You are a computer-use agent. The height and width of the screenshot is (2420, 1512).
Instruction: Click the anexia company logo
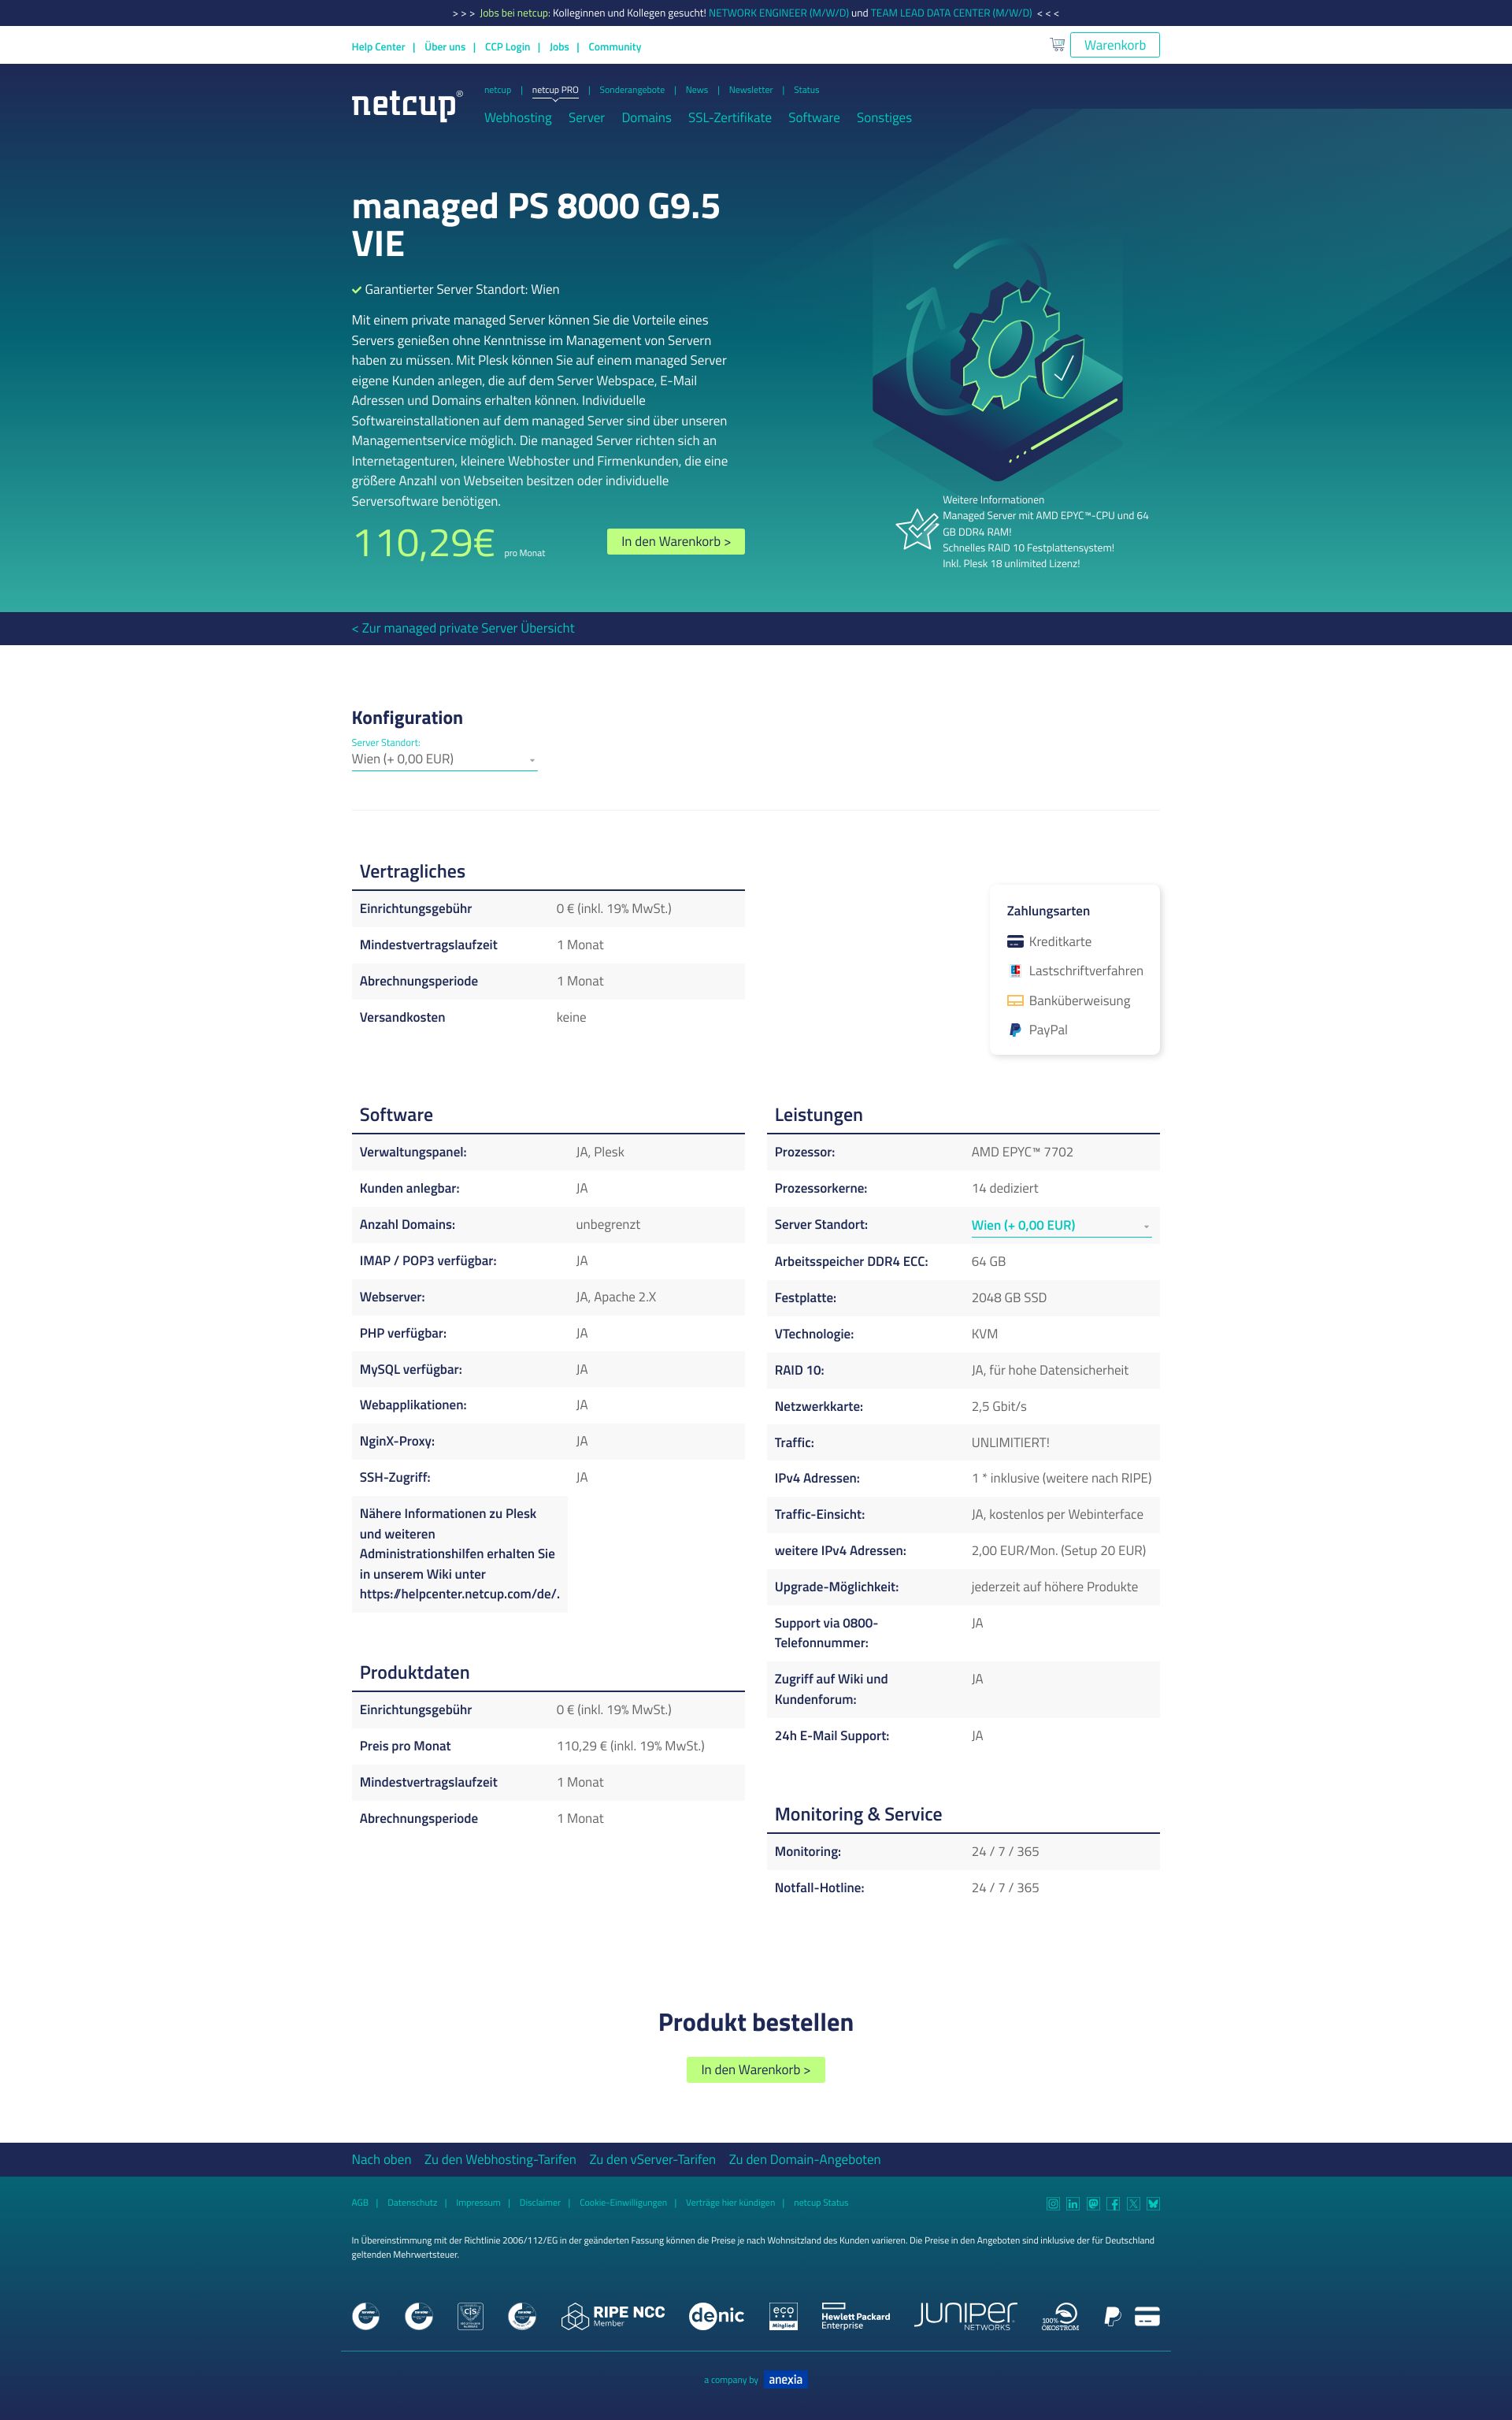pos(786,2380)
